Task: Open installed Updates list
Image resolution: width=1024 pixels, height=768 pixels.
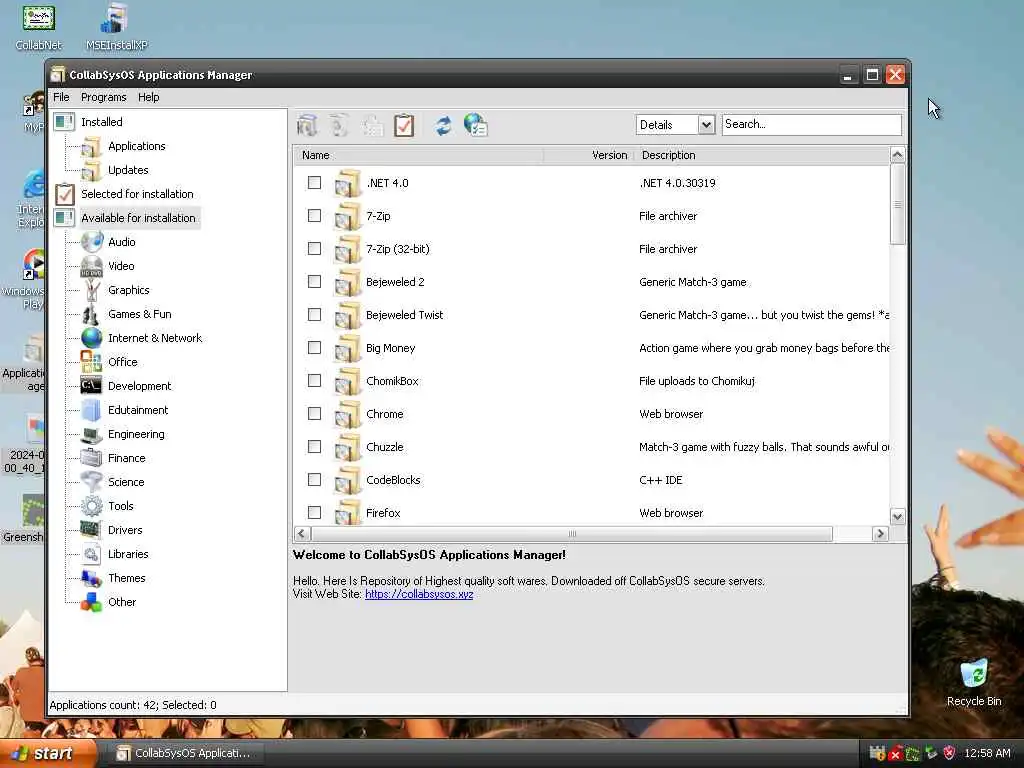Action: 128,170
